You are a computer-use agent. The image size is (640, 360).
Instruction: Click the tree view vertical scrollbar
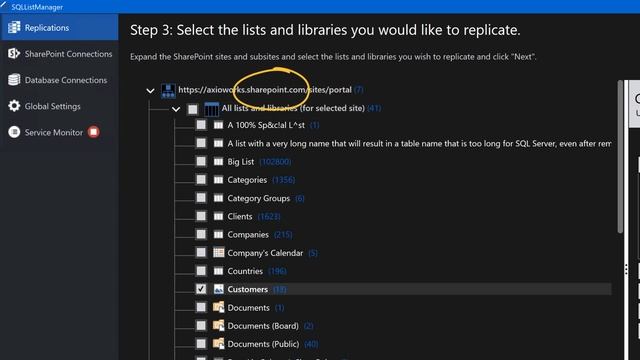click(x=620, y=157)
